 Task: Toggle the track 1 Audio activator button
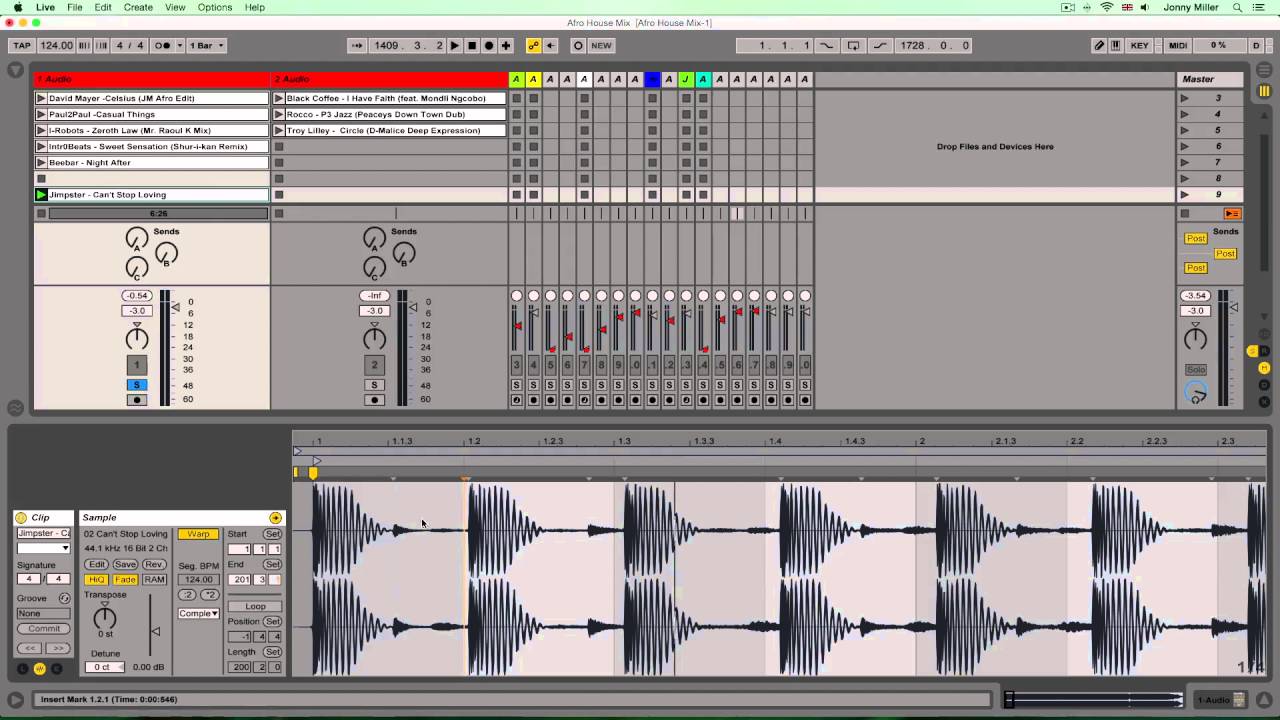[137, 365]
